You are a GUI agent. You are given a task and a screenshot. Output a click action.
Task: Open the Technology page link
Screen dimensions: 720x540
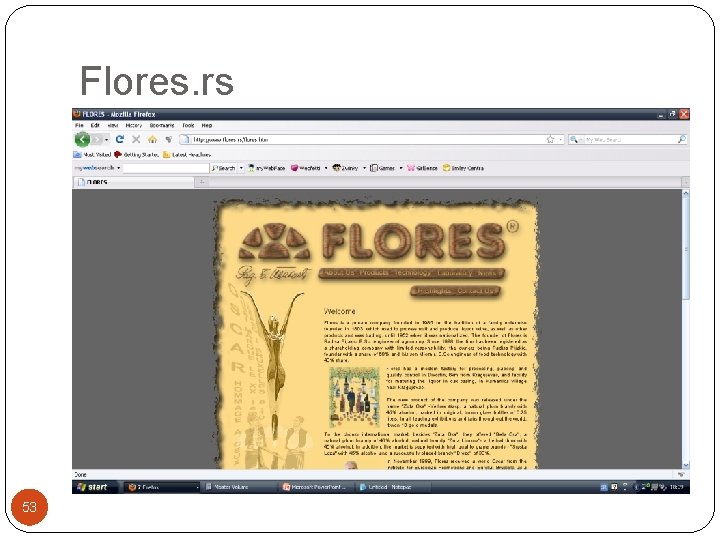(413, 273)
